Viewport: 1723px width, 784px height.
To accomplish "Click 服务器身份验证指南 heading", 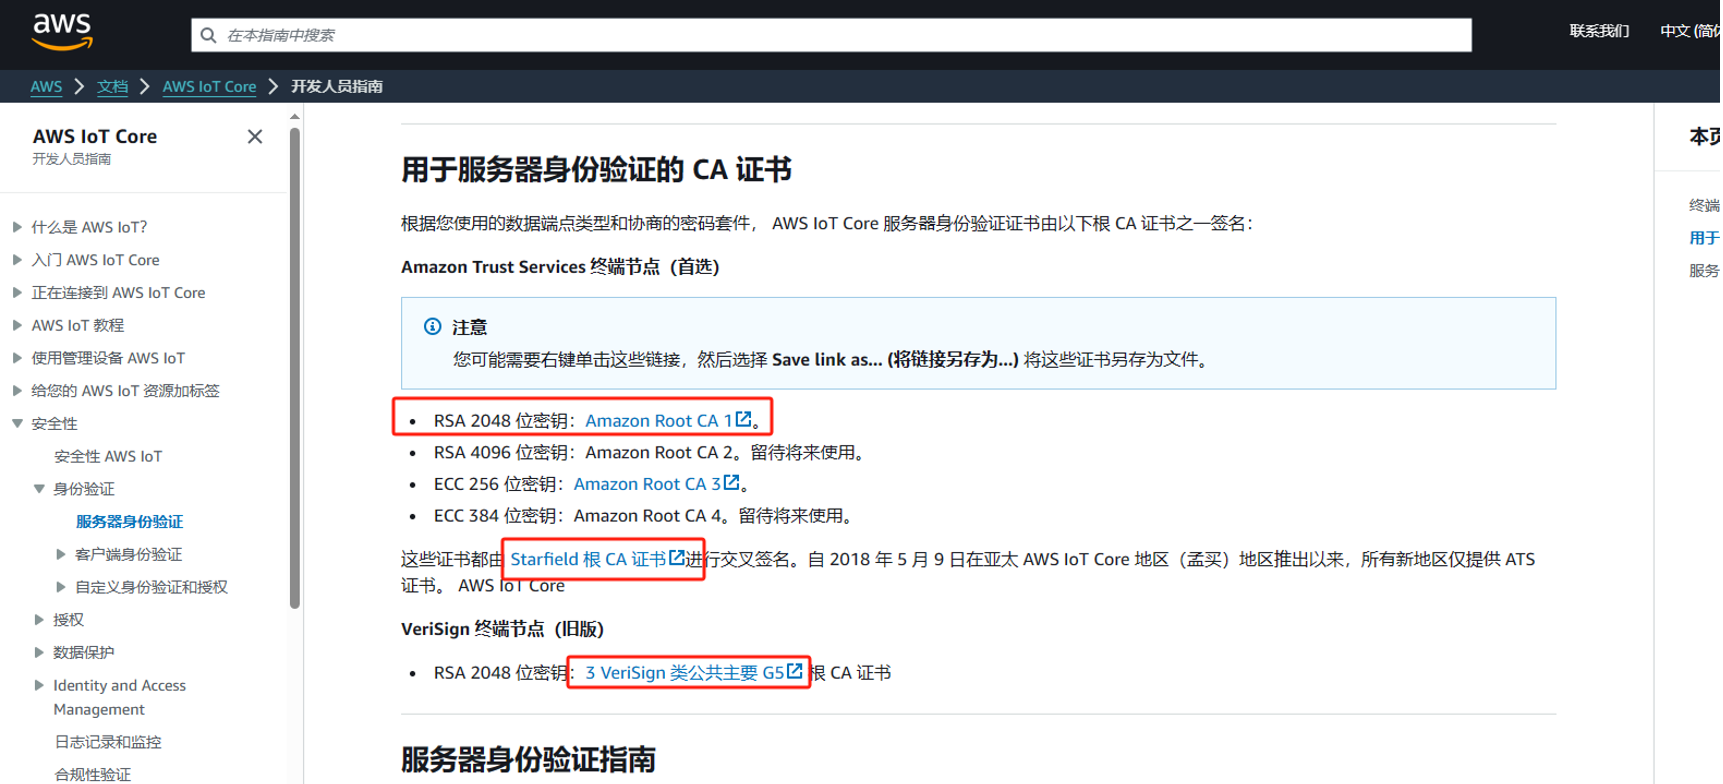I will (528, 759).
